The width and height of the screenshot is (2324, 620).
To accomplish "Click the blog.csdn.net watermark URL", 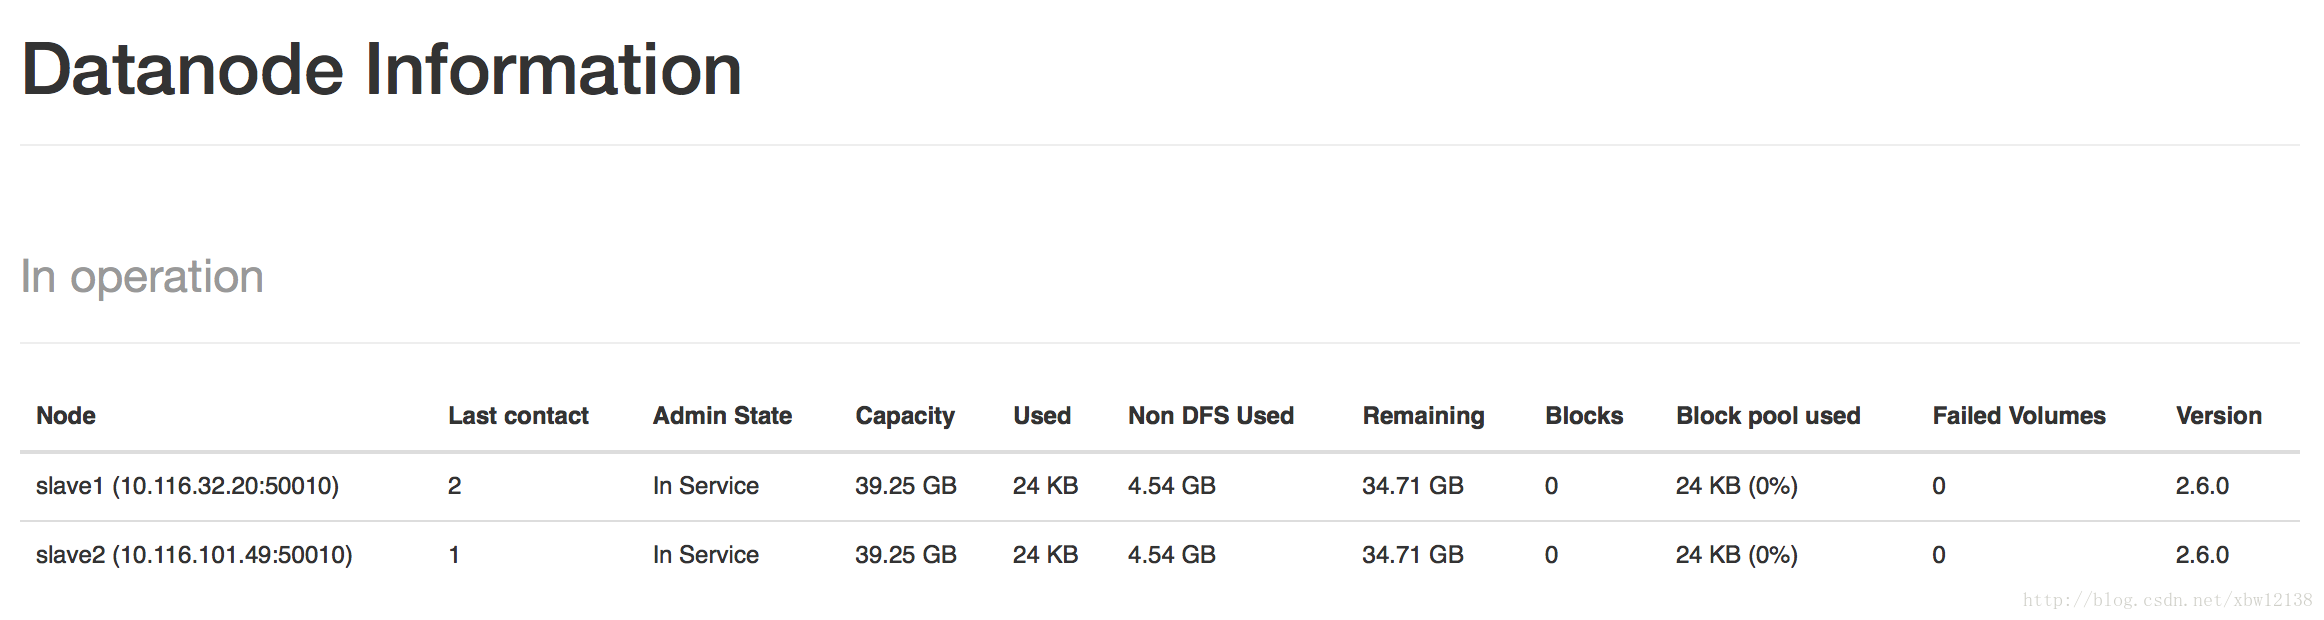I will click(2167, 600).
